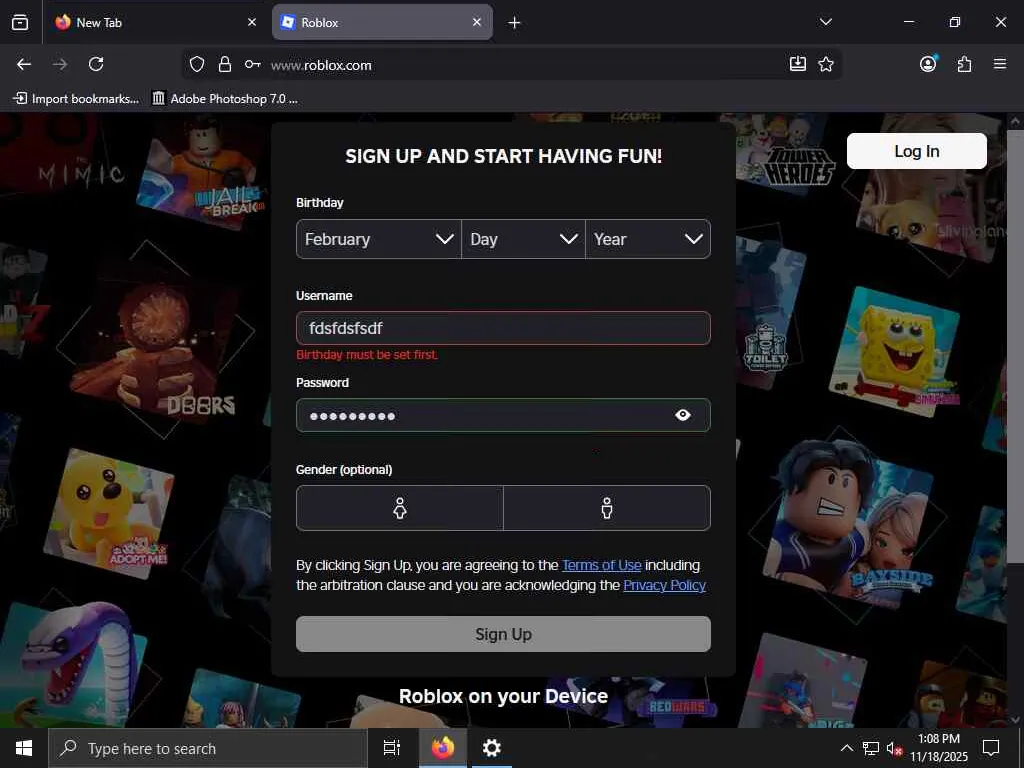Screen dimensions: 1024x768
Task: Open the Firefox account icon
Action: pos(928,63)
